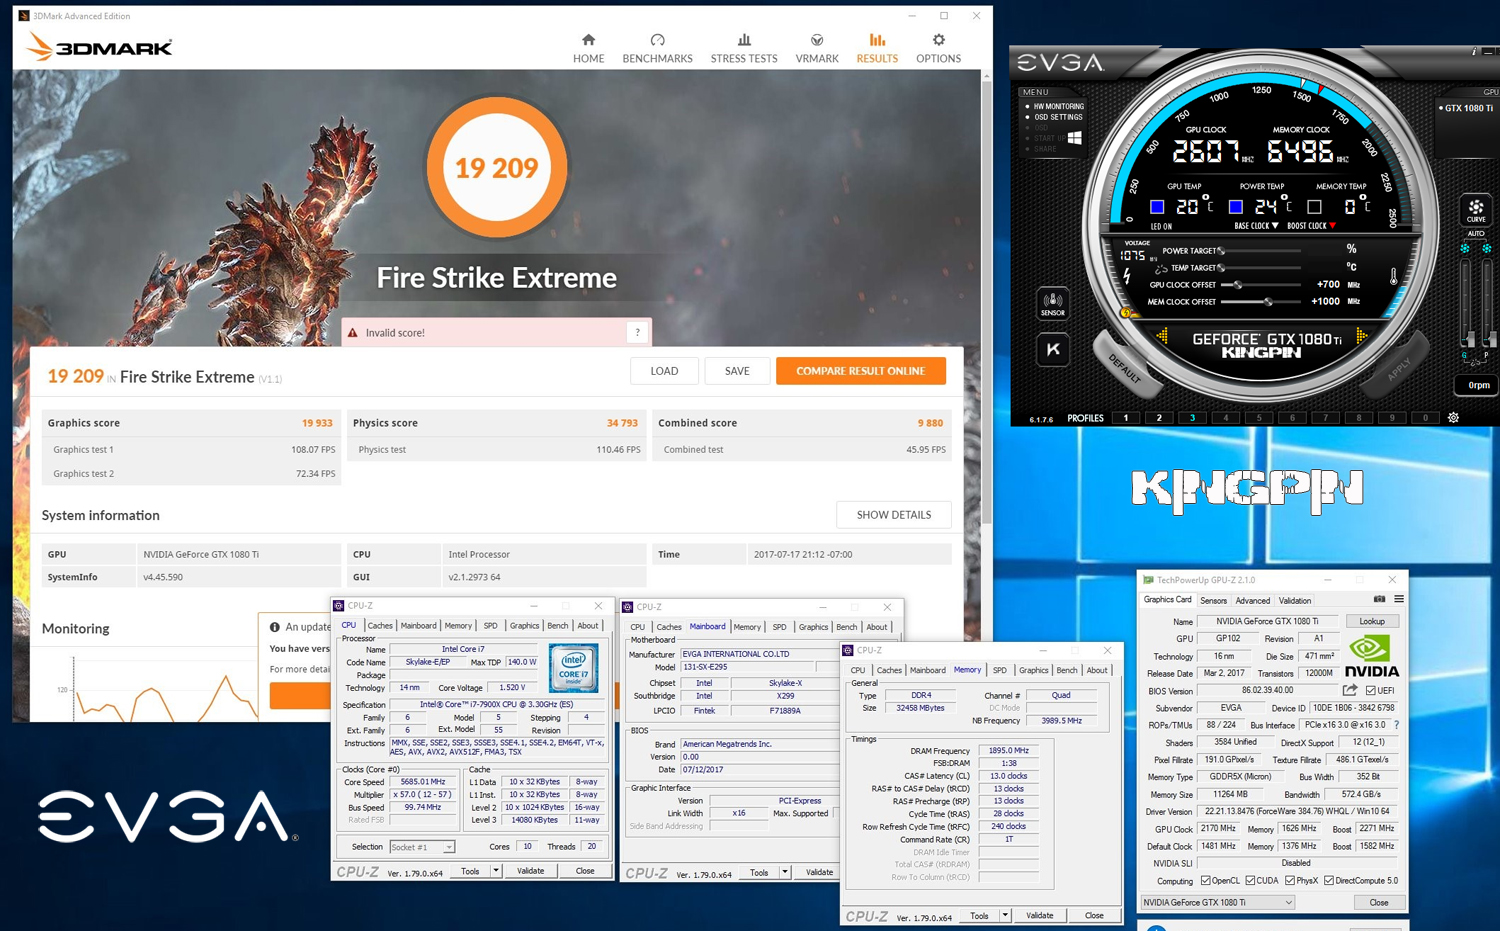The width and height of the screenshot is (1500, 931).
Task: Click right yellow arrow beside GEFORCE GTX 1080 Ti
Action: [1361, 337]
